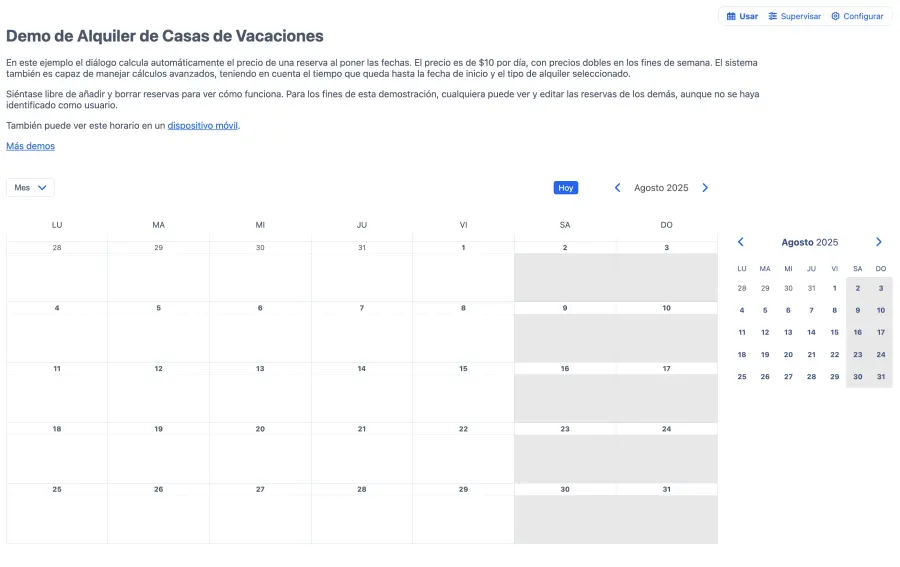This screenshot has width=900, height=567.
Task: Click the Supervisar list icon
Action: pyautogui.click(x=773, y=16)
